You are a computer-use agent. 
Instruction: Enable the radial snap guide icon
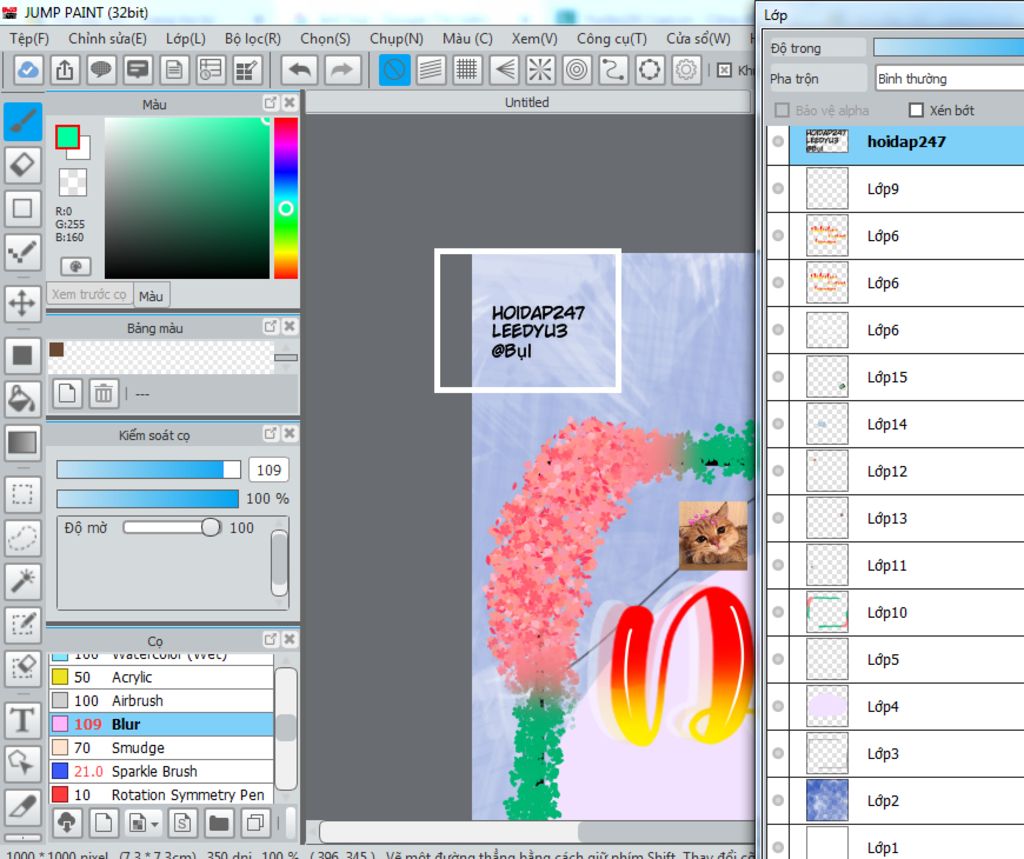tap(540, 70)
